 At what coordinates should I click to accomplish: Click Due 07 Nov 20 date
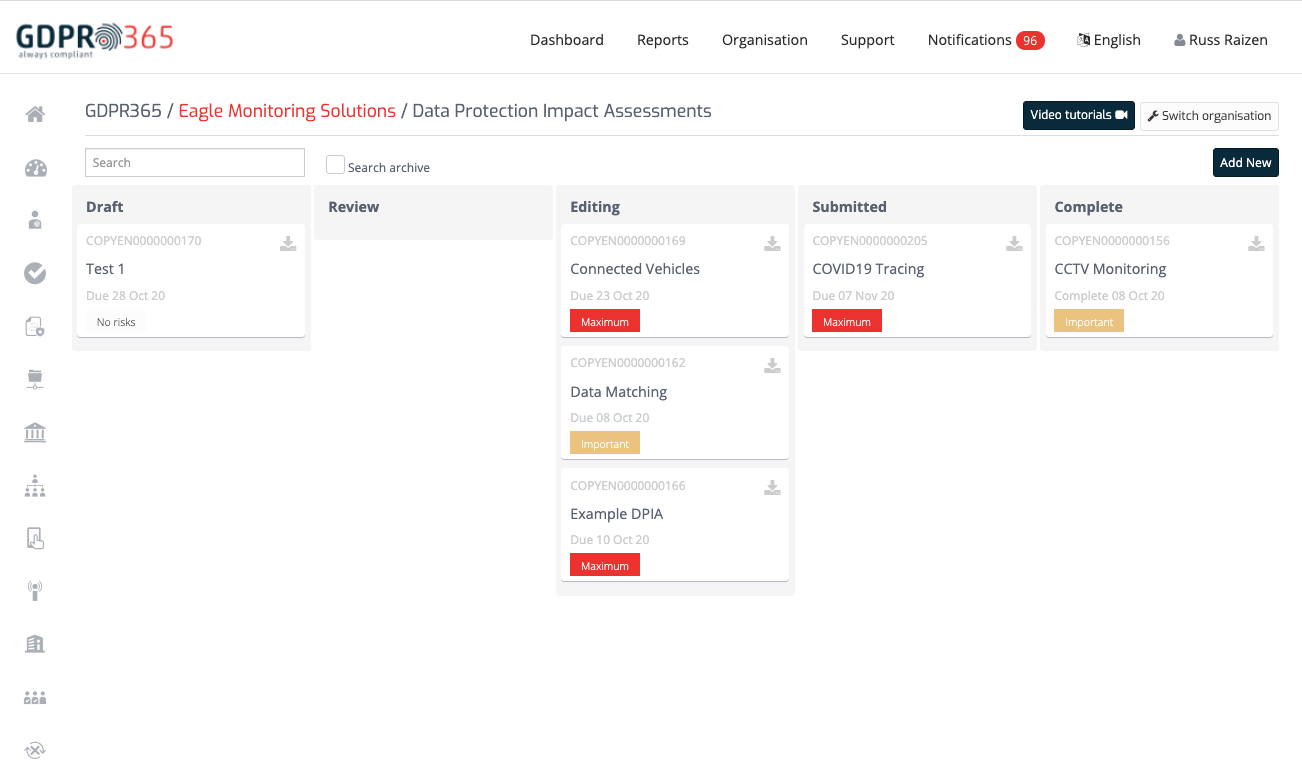pyautogui.click(x=853, y=296)
